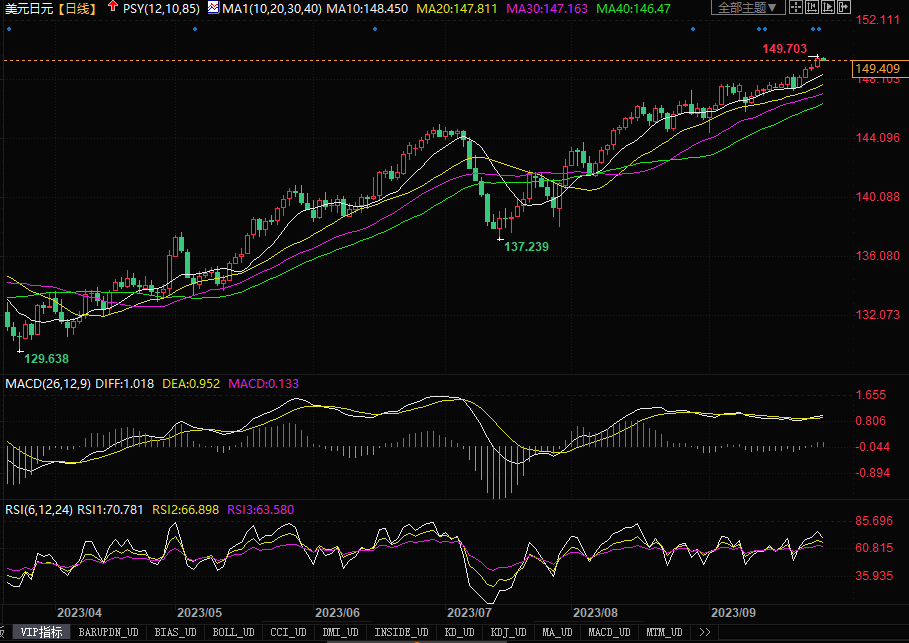Click the 129.638 low price label

click(x=46, y=359)
